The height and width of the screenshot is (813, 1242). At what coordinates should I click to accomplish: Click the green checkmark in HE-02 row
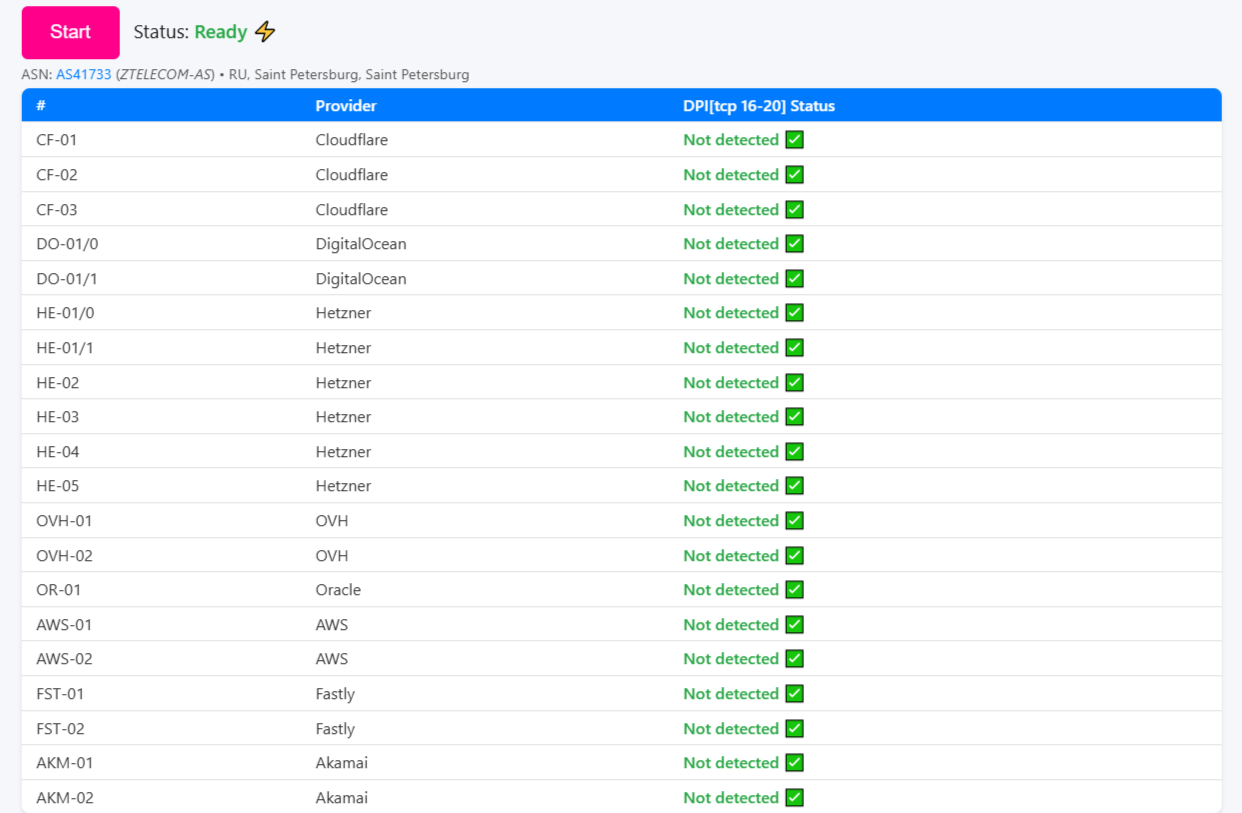click(x=795, y=382)
